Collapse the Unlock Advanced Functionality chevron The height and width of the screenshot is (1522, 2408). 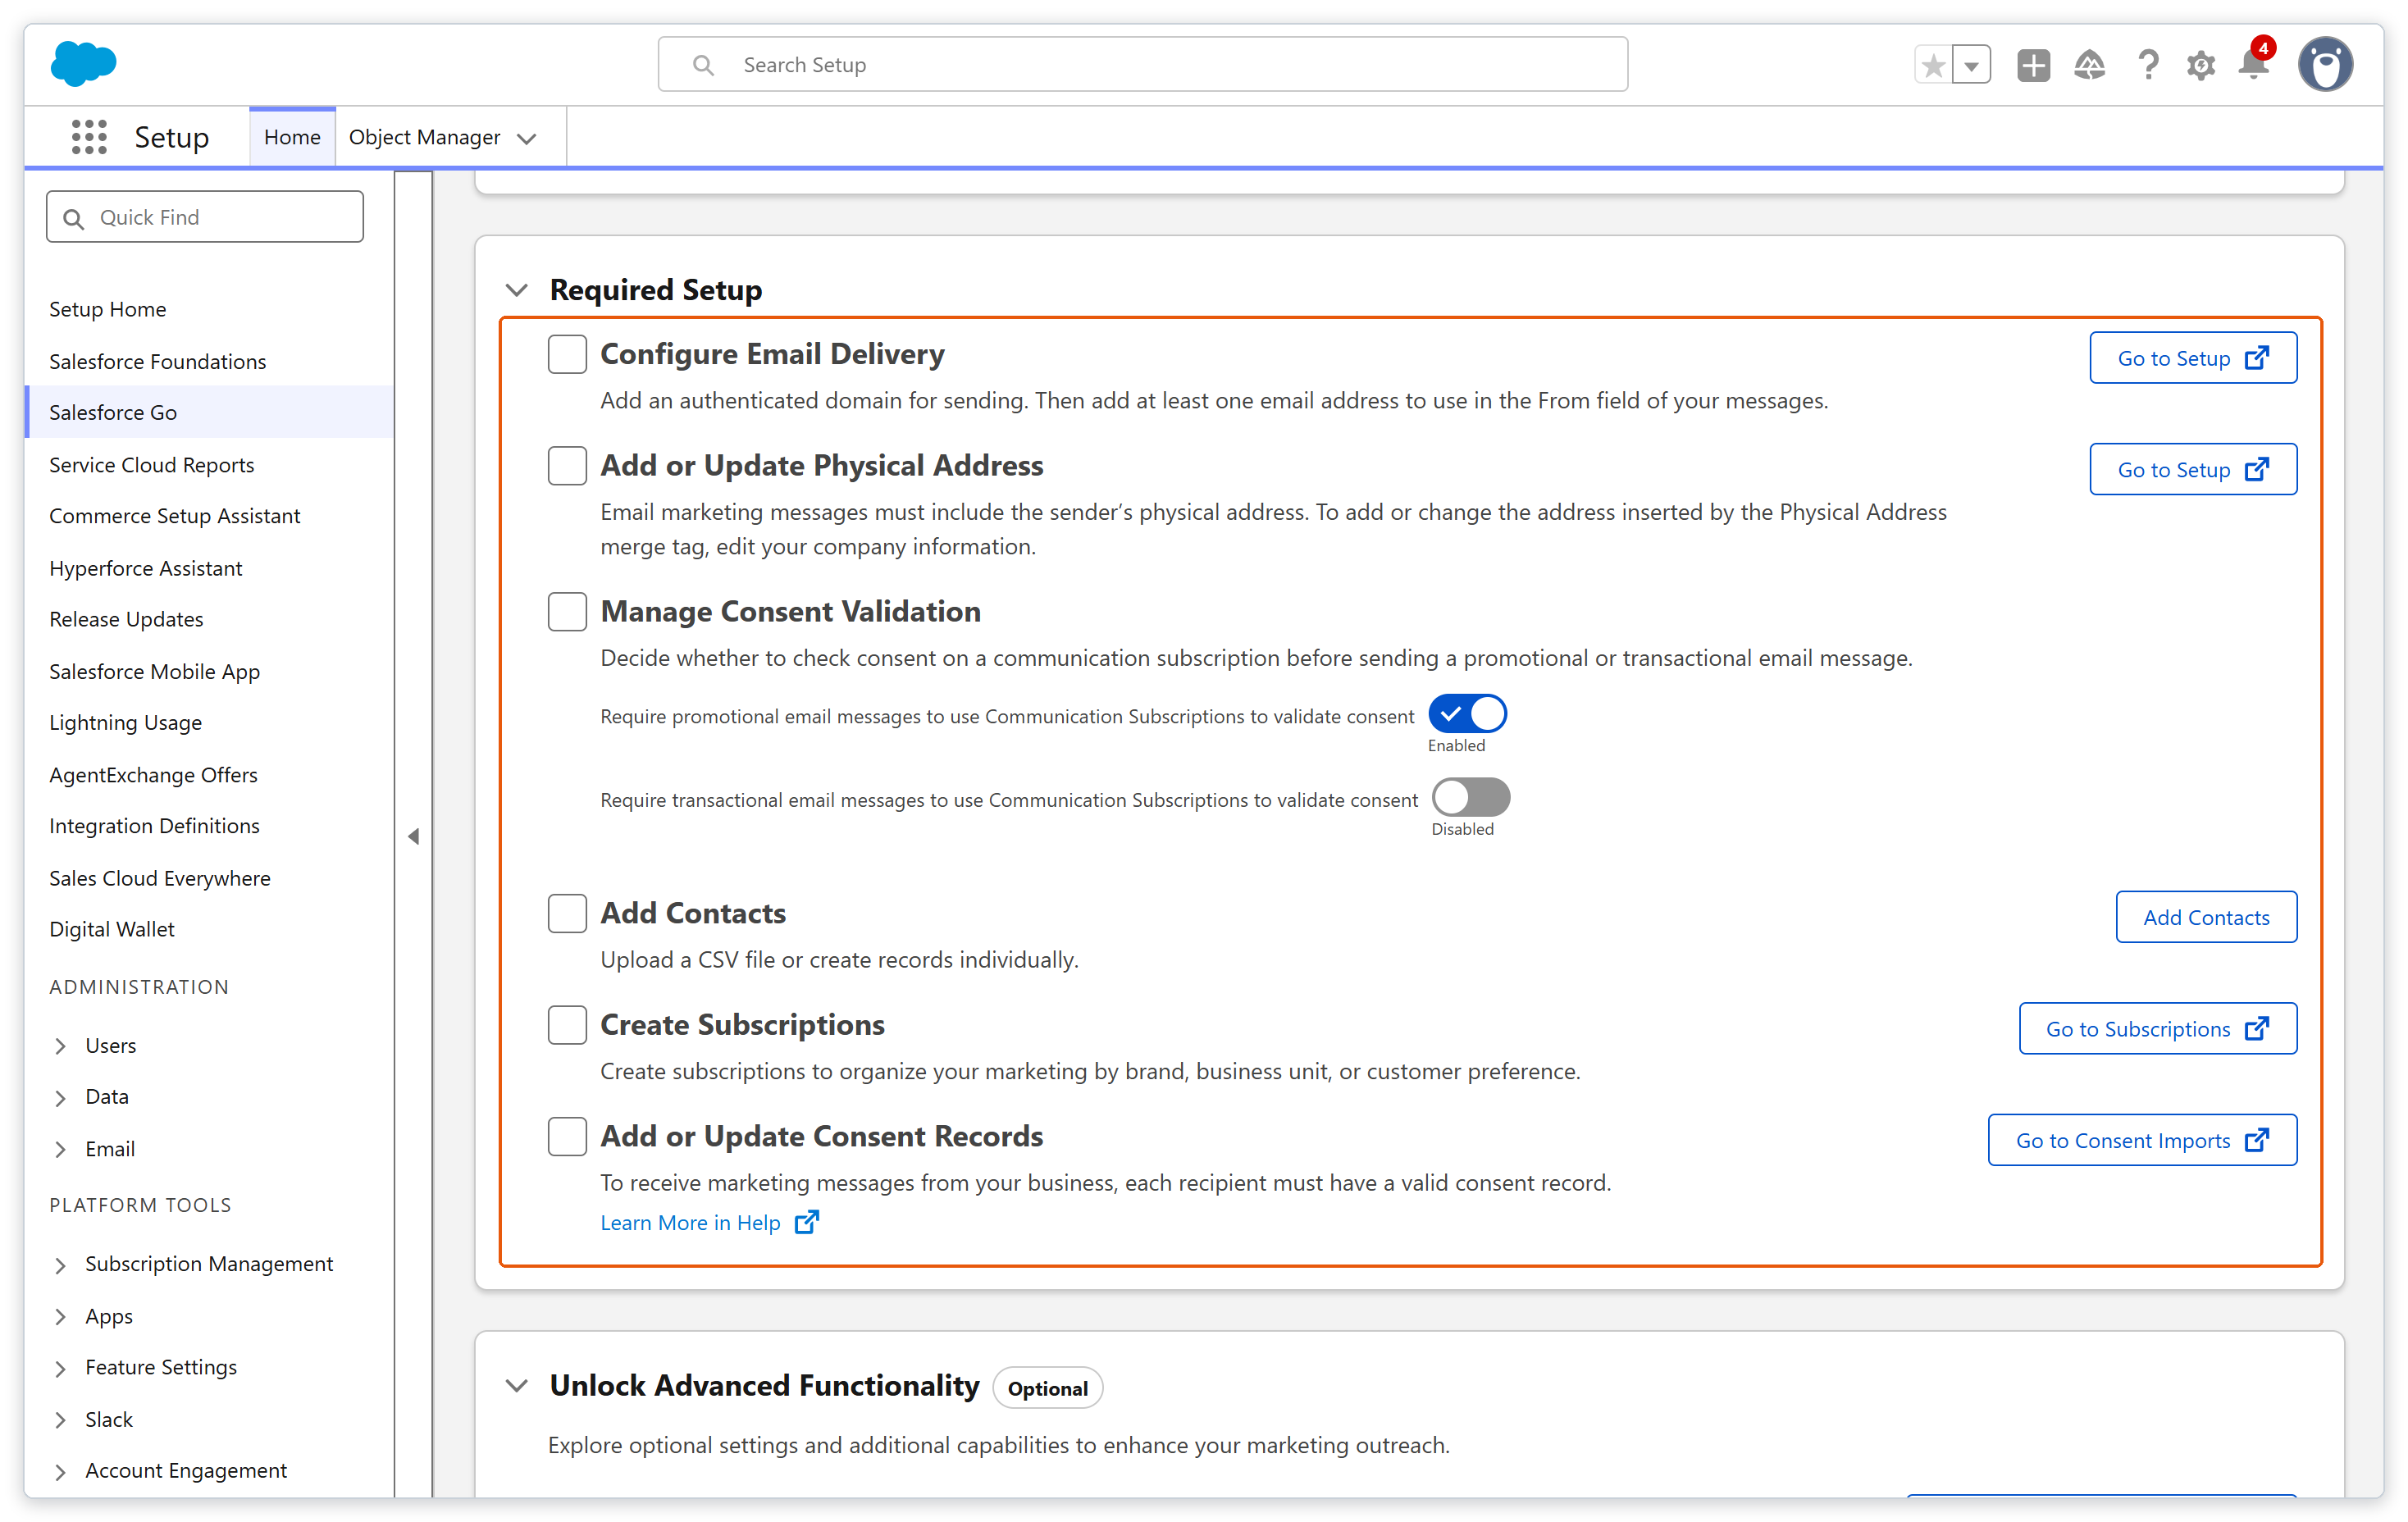516,1385
